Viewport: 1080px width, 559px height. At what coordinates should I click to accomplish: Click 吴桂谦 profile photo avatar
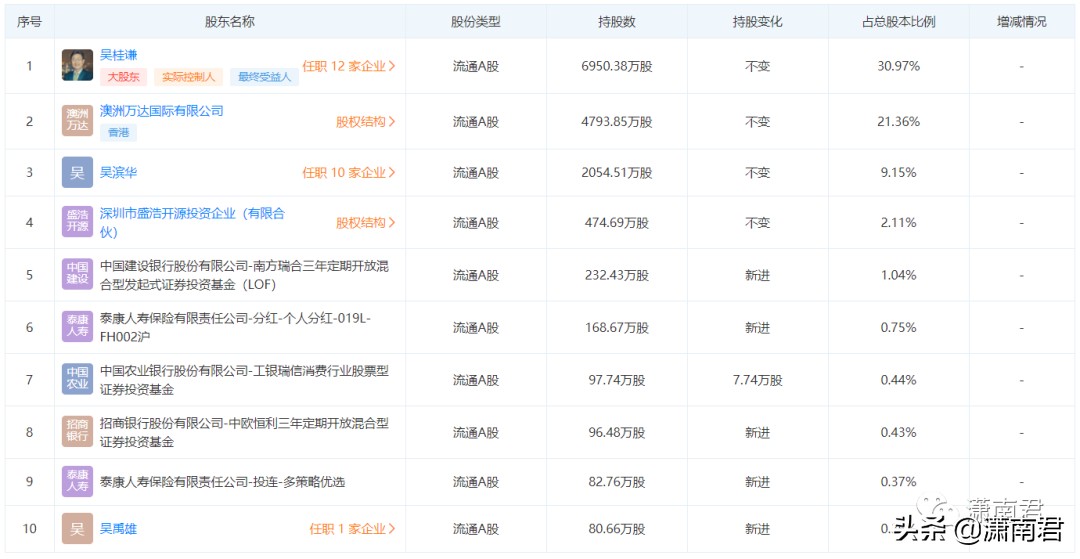tap(77, 65)
